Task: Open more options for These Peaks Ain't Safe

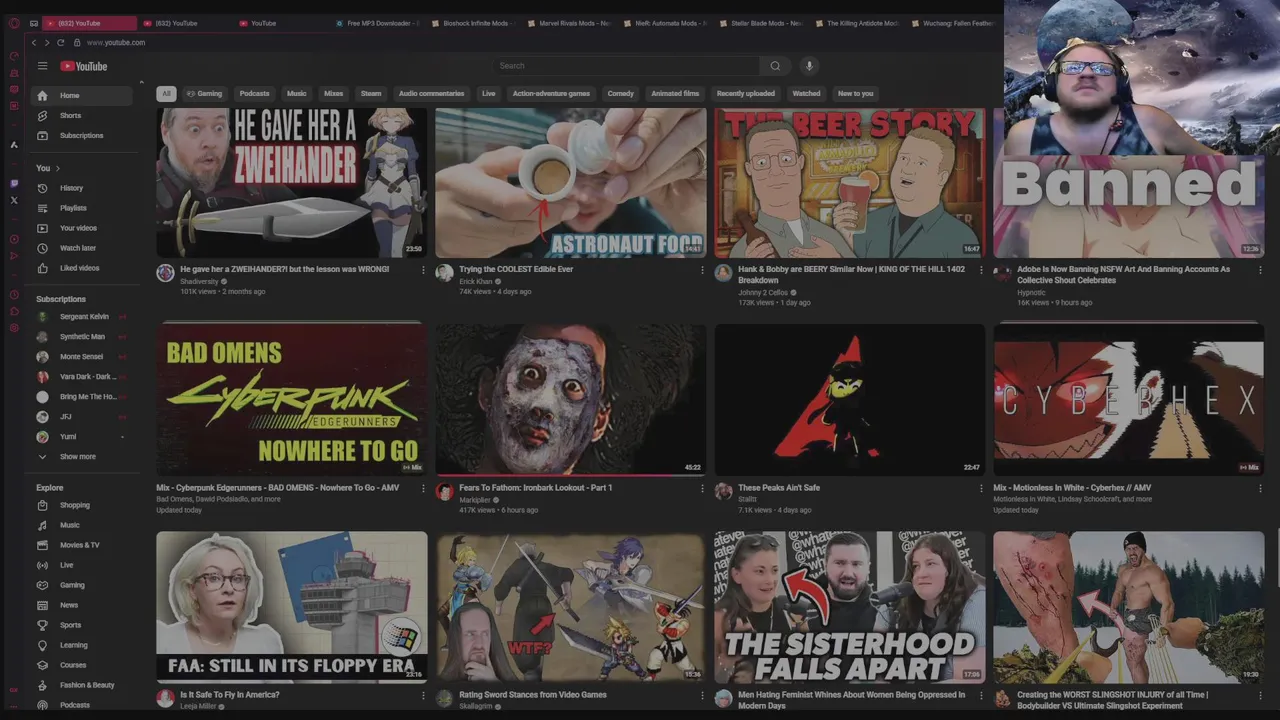Action: 981,488
